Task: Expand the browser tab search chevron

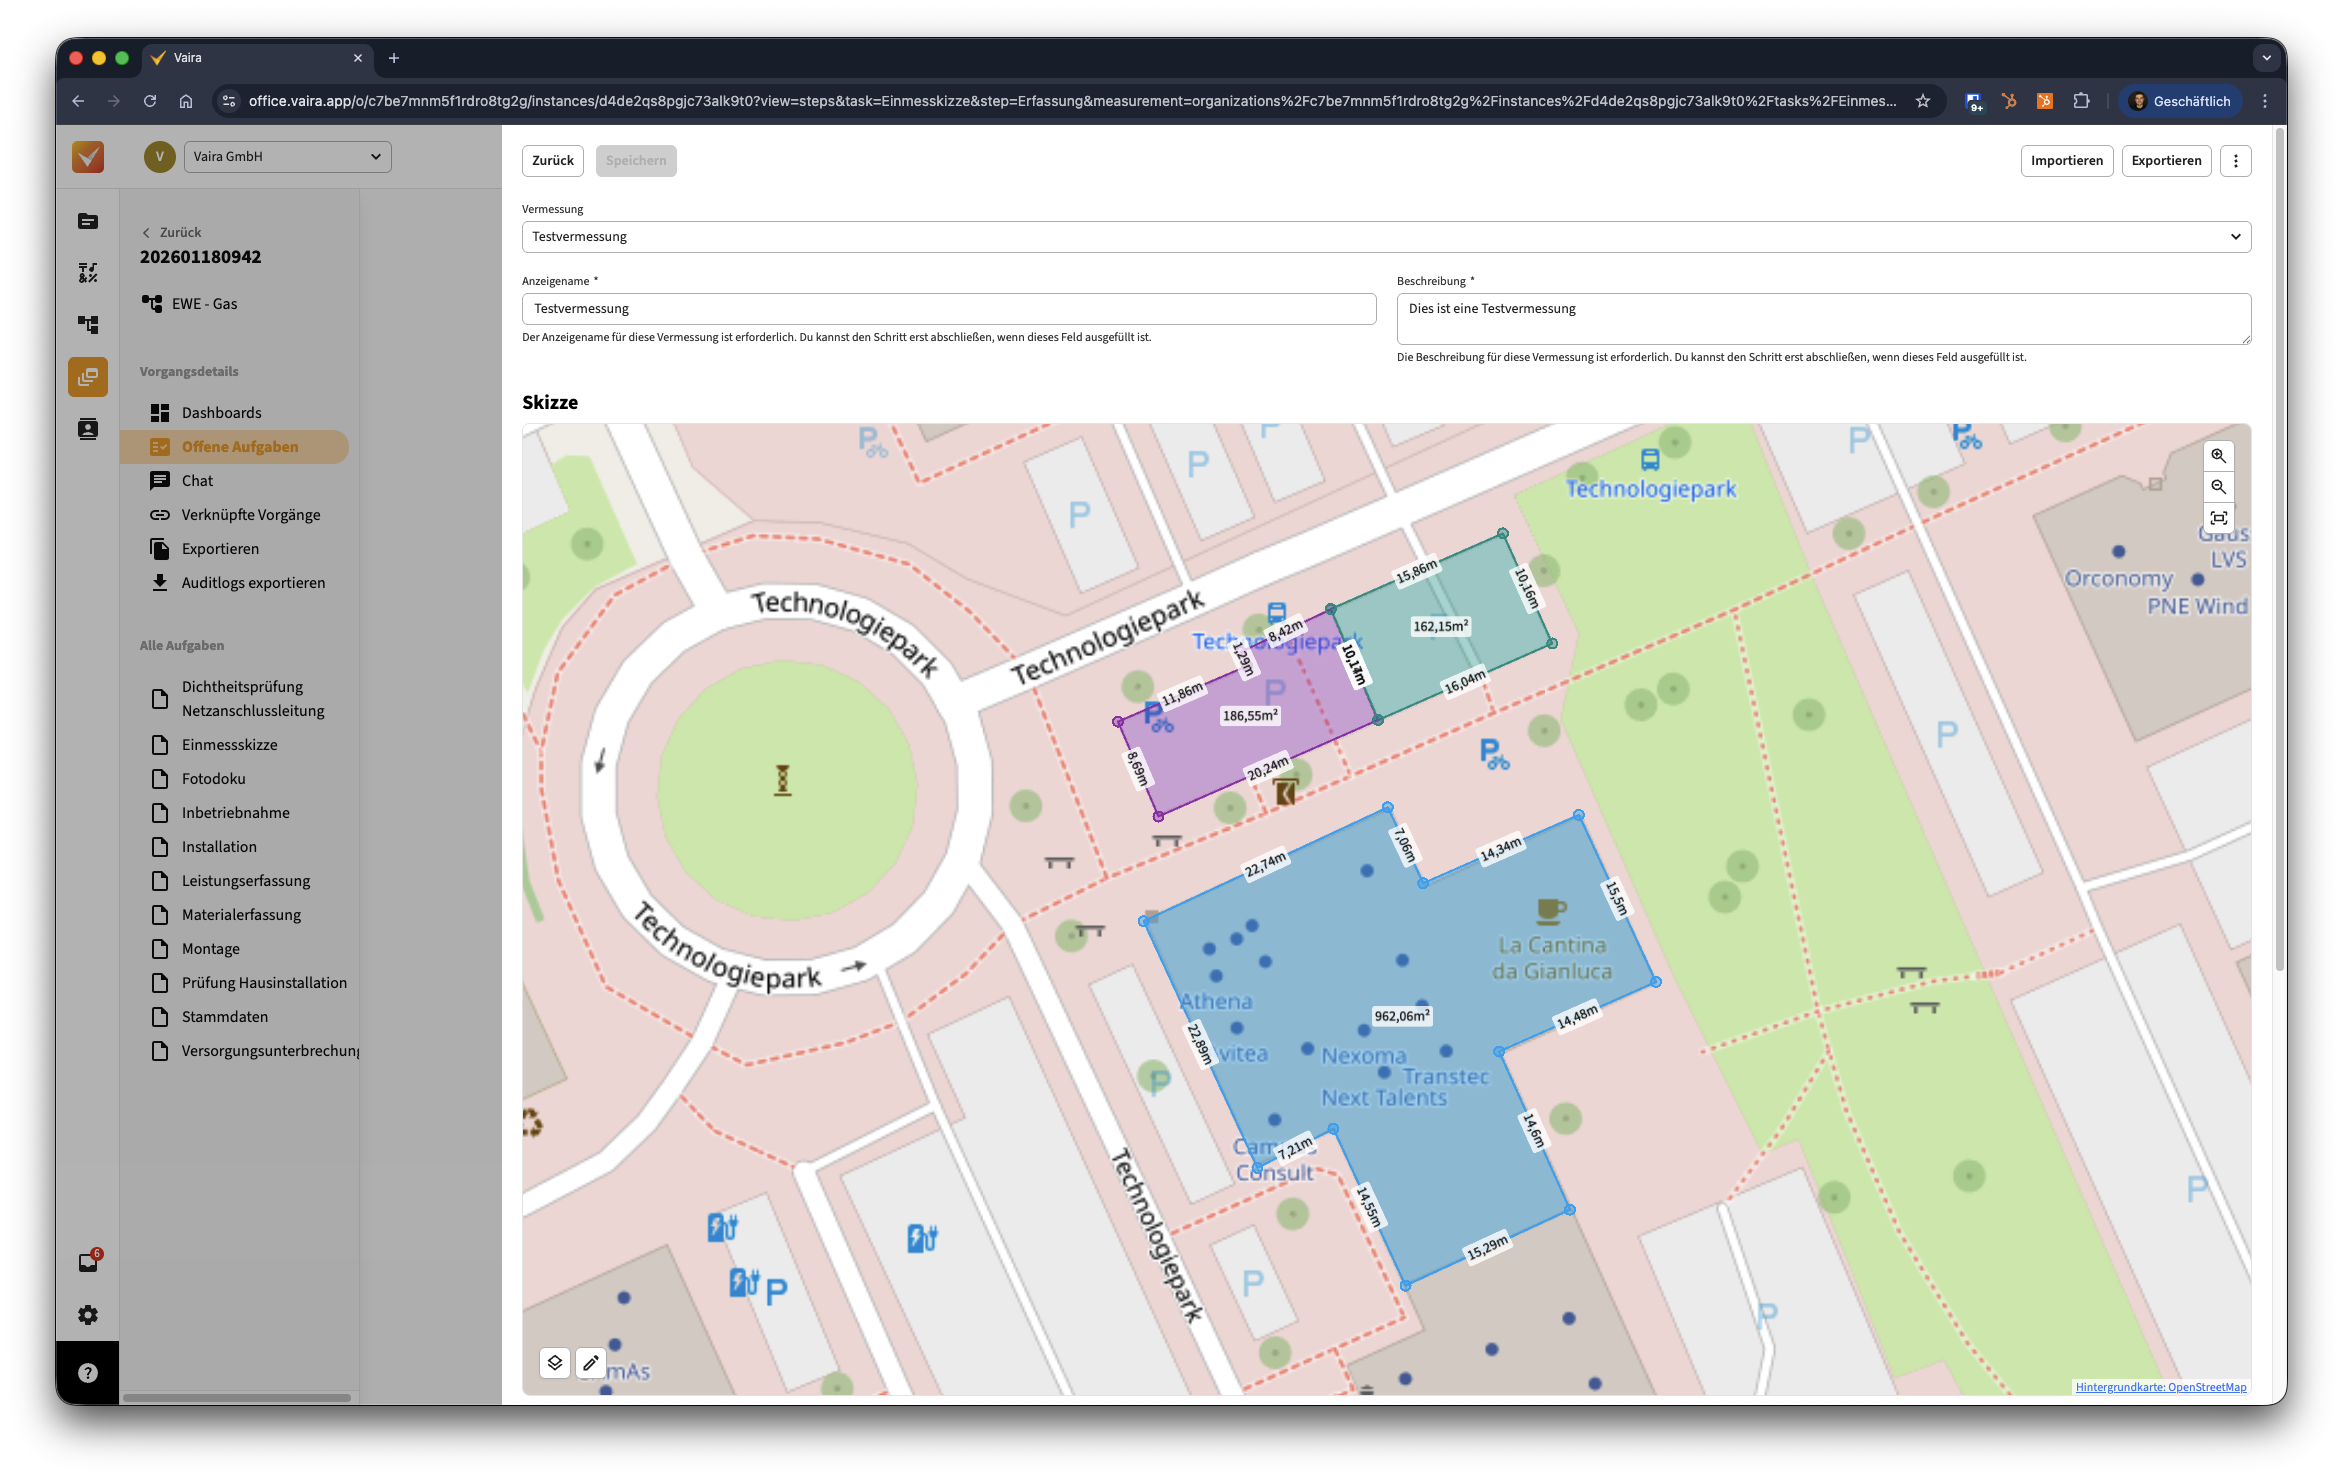Action: 2266,58
